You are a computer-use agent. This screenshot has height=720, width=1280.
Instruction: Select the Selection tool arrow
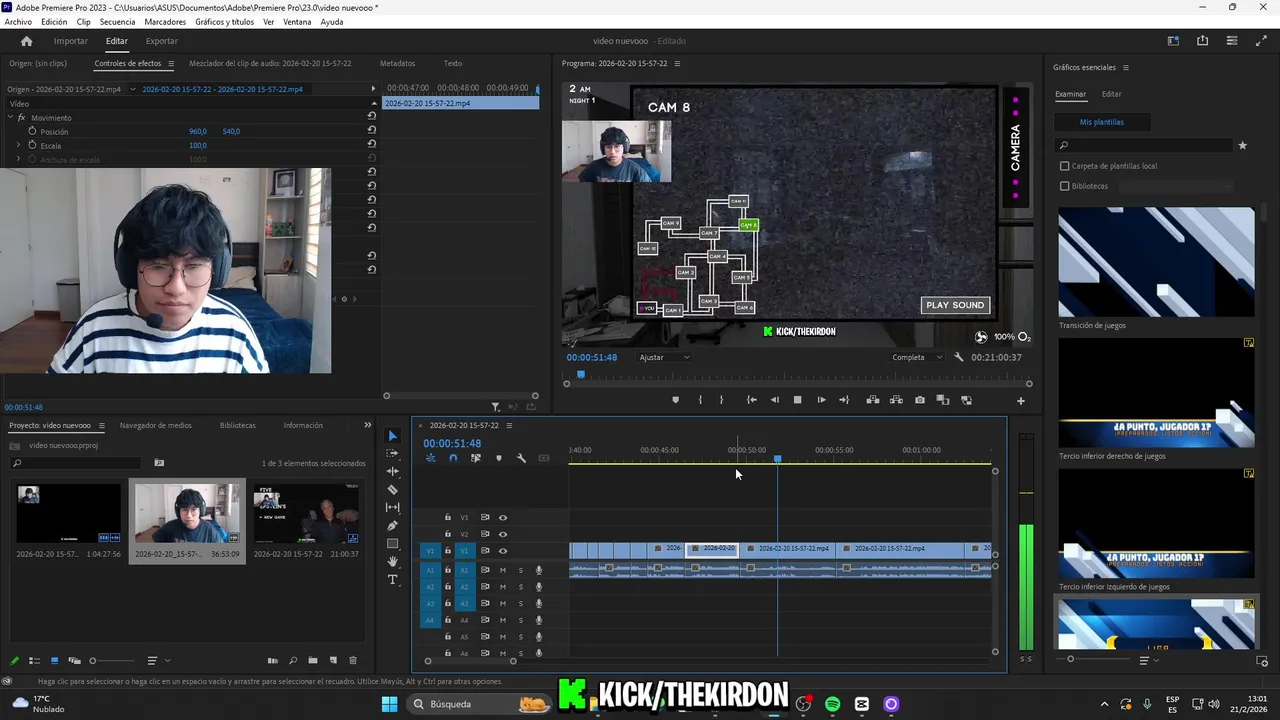[x=392, y=436]
